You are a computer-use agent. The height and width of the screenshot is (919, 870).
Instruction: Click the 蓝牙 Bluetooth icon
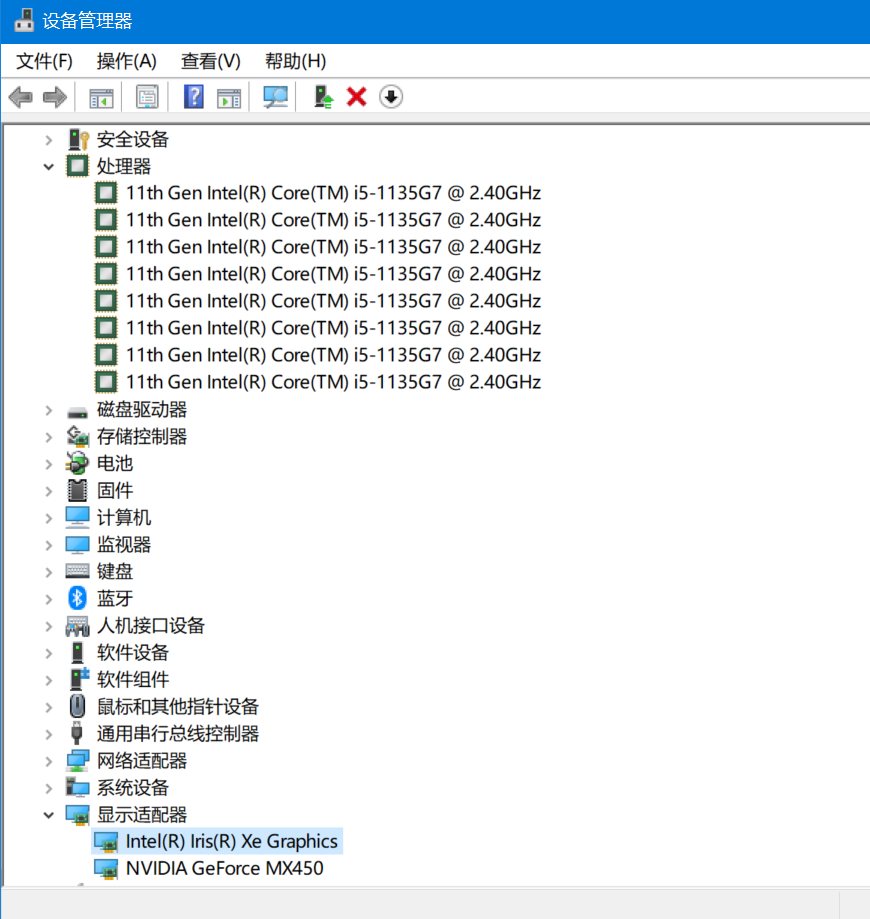coord(77,598)
